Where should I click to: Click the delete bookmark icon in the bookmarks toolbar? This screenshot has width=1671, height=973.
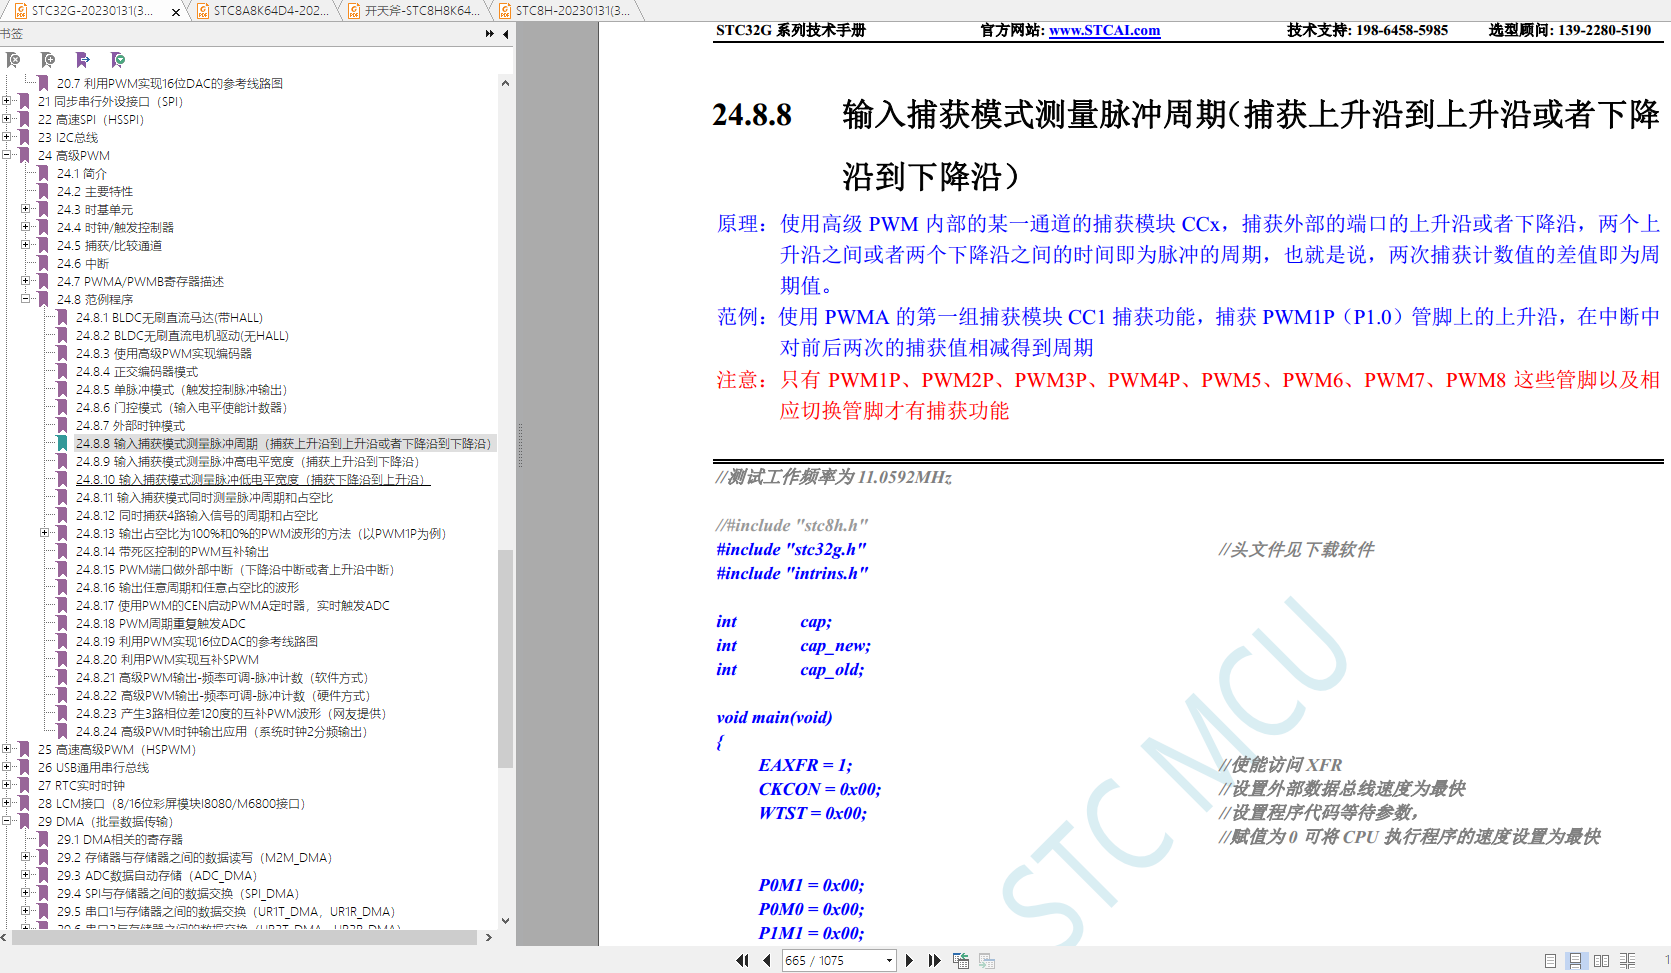14,60
